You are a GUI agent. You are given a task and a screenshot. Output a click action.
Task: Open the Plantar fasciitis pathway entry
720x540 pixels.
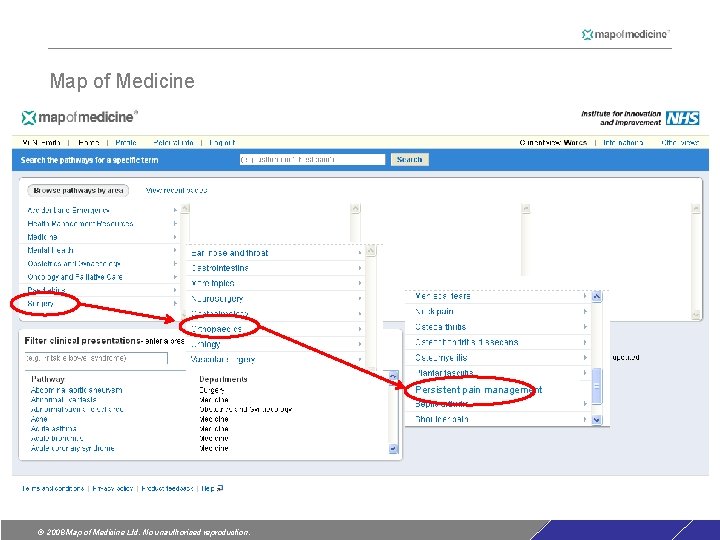[x=444, y=373]
